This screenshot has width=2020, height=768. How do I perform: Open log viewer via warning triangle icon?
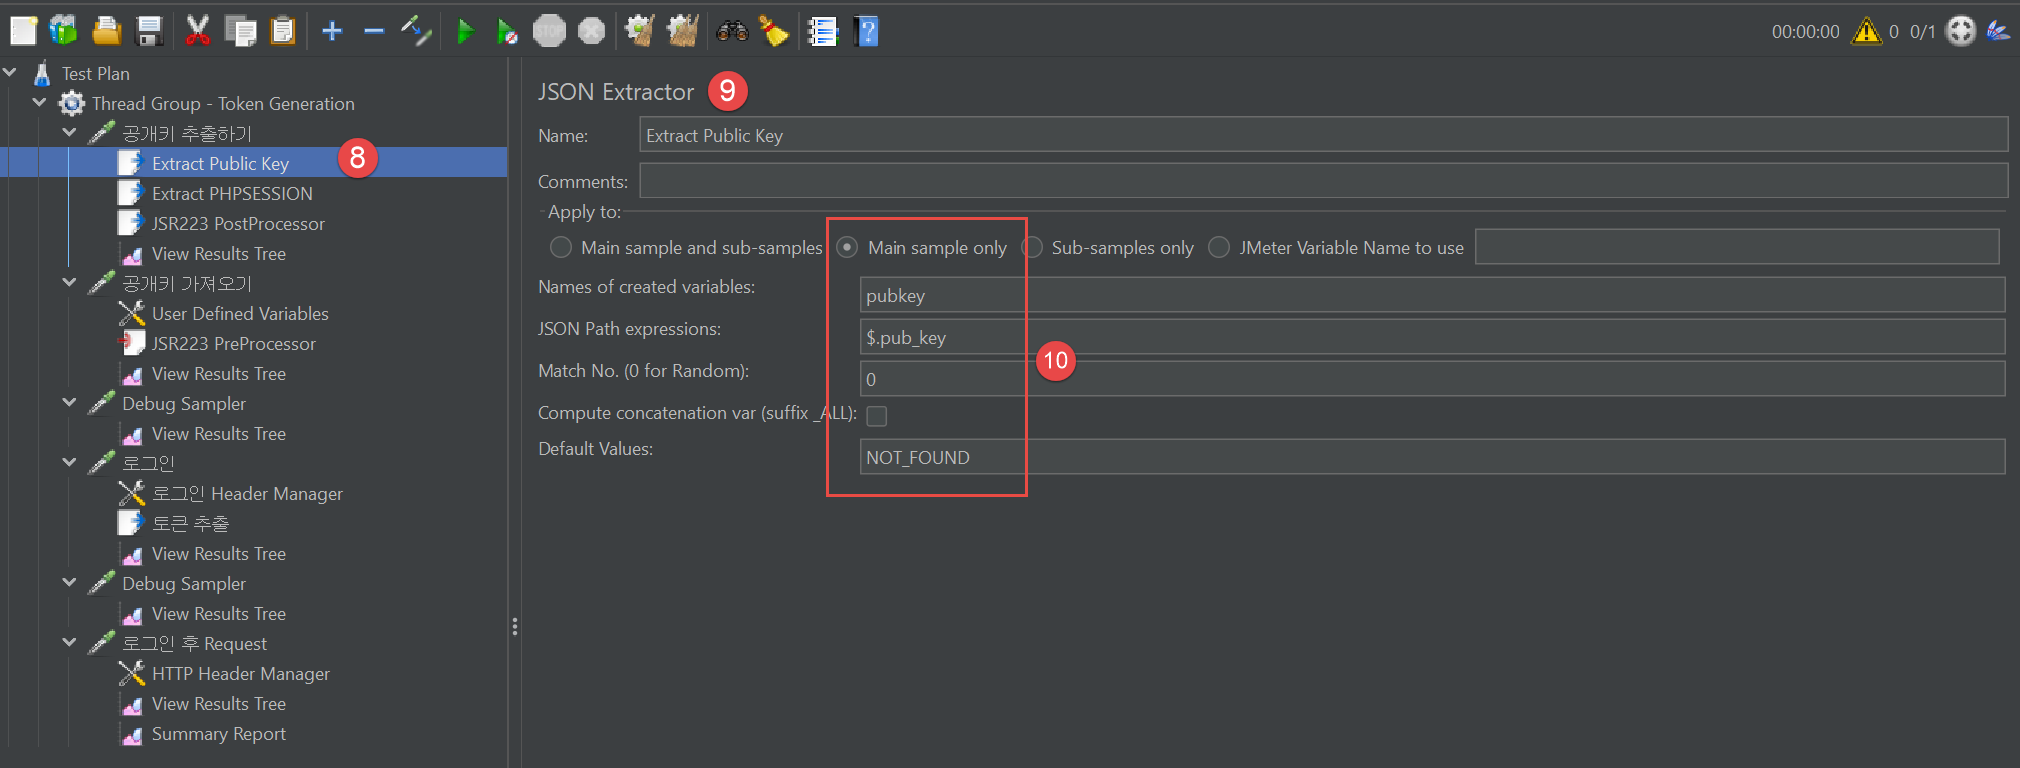[1867, 31]
